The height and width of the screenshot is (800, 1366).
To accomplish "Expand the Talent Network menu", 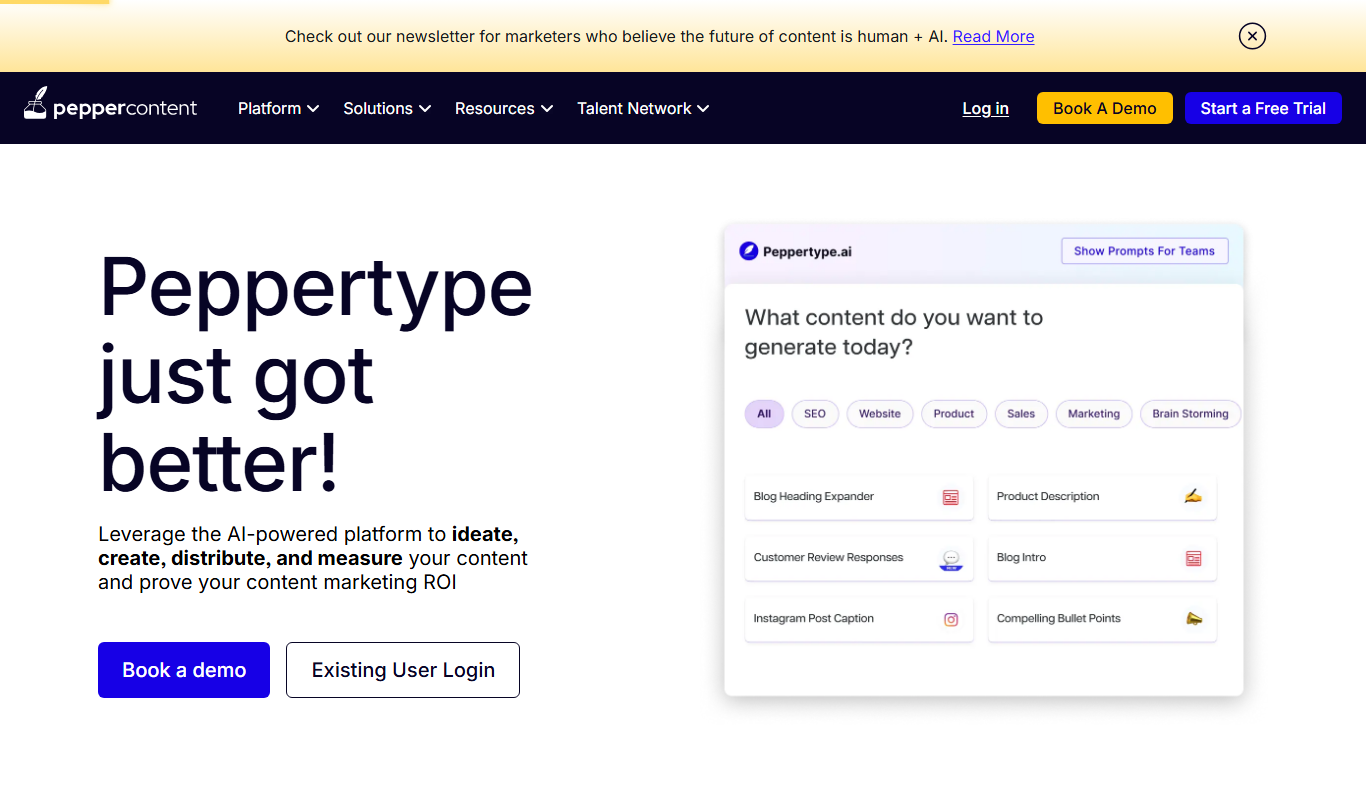I will pos(643,108).
